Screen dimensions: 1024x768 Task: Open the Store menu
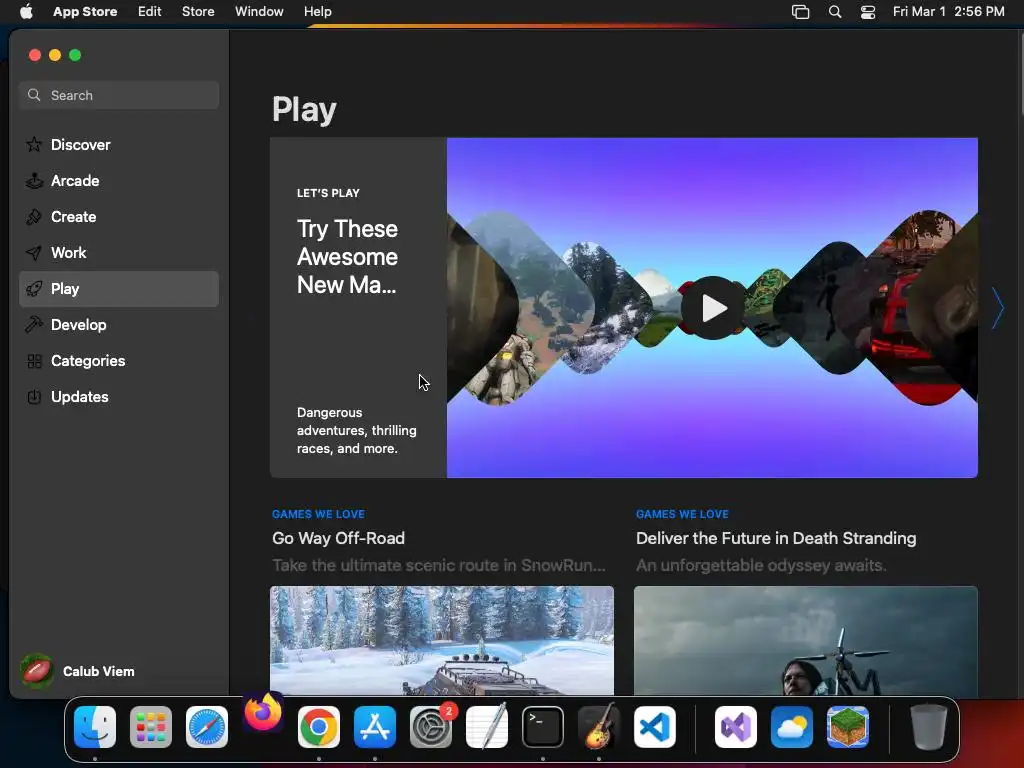198,12
